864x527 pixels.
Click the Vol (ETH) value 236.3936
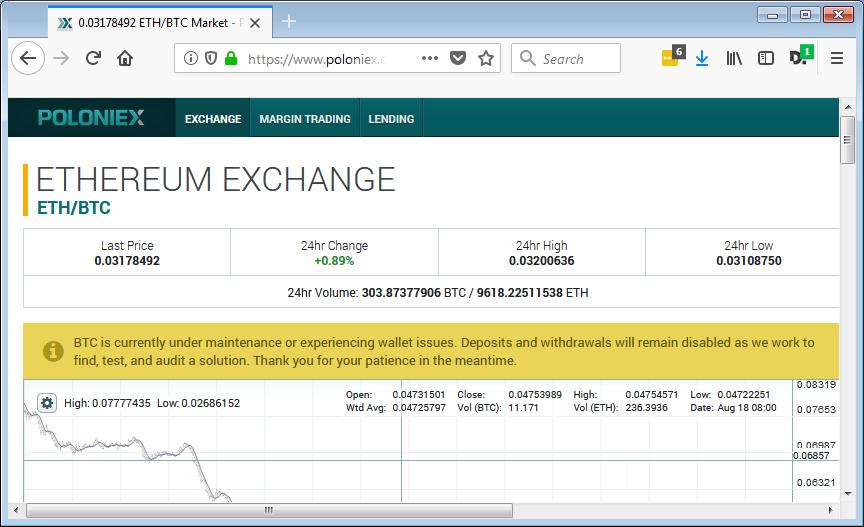pyautogui.click(x=646, y=408)
